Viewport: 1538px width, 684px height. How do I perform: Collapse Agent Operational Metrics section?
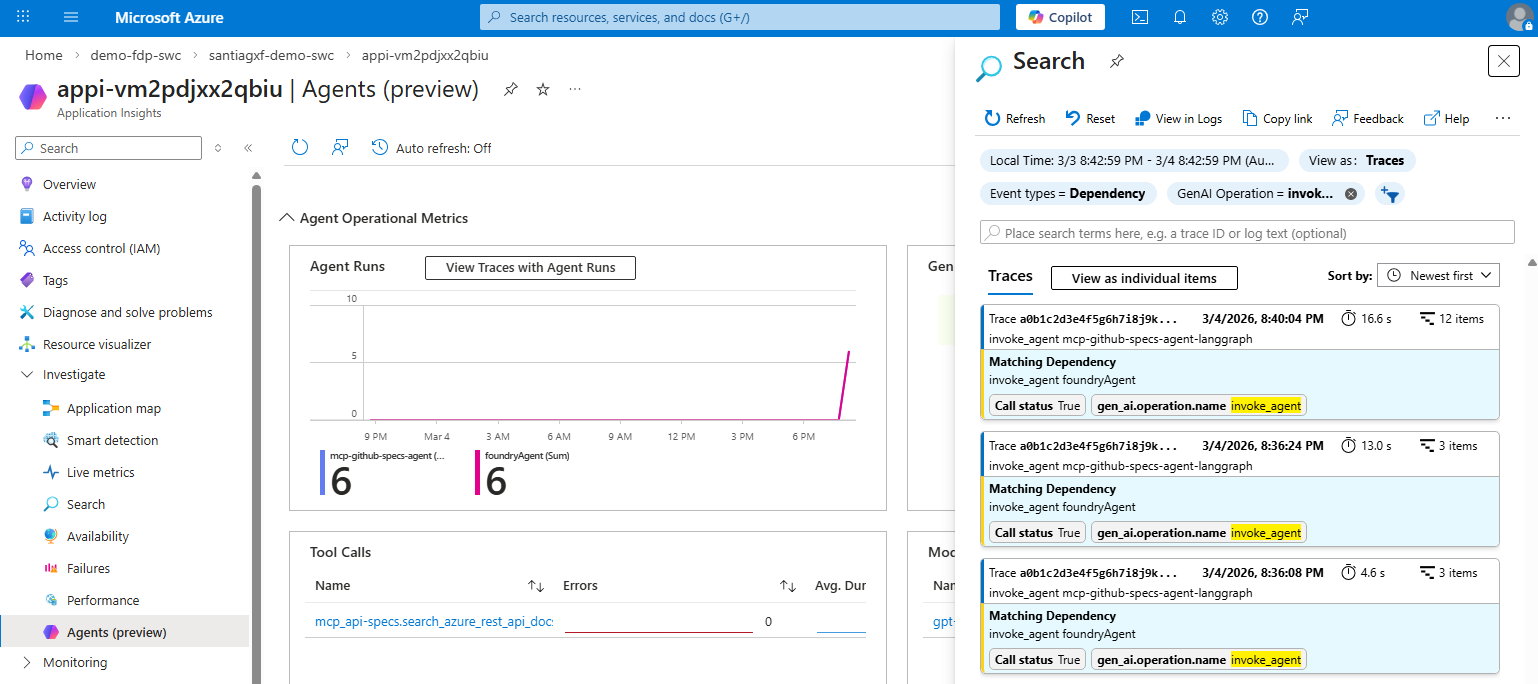(x=374, y=218)
